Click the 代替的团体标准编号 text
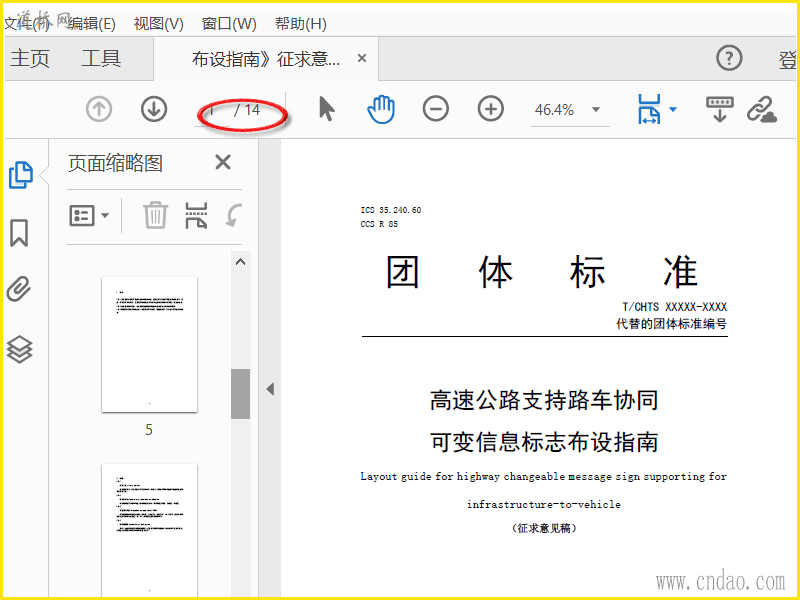Image resolution: width=800 pixels, height=600 pixels. [x=671, y=323]
